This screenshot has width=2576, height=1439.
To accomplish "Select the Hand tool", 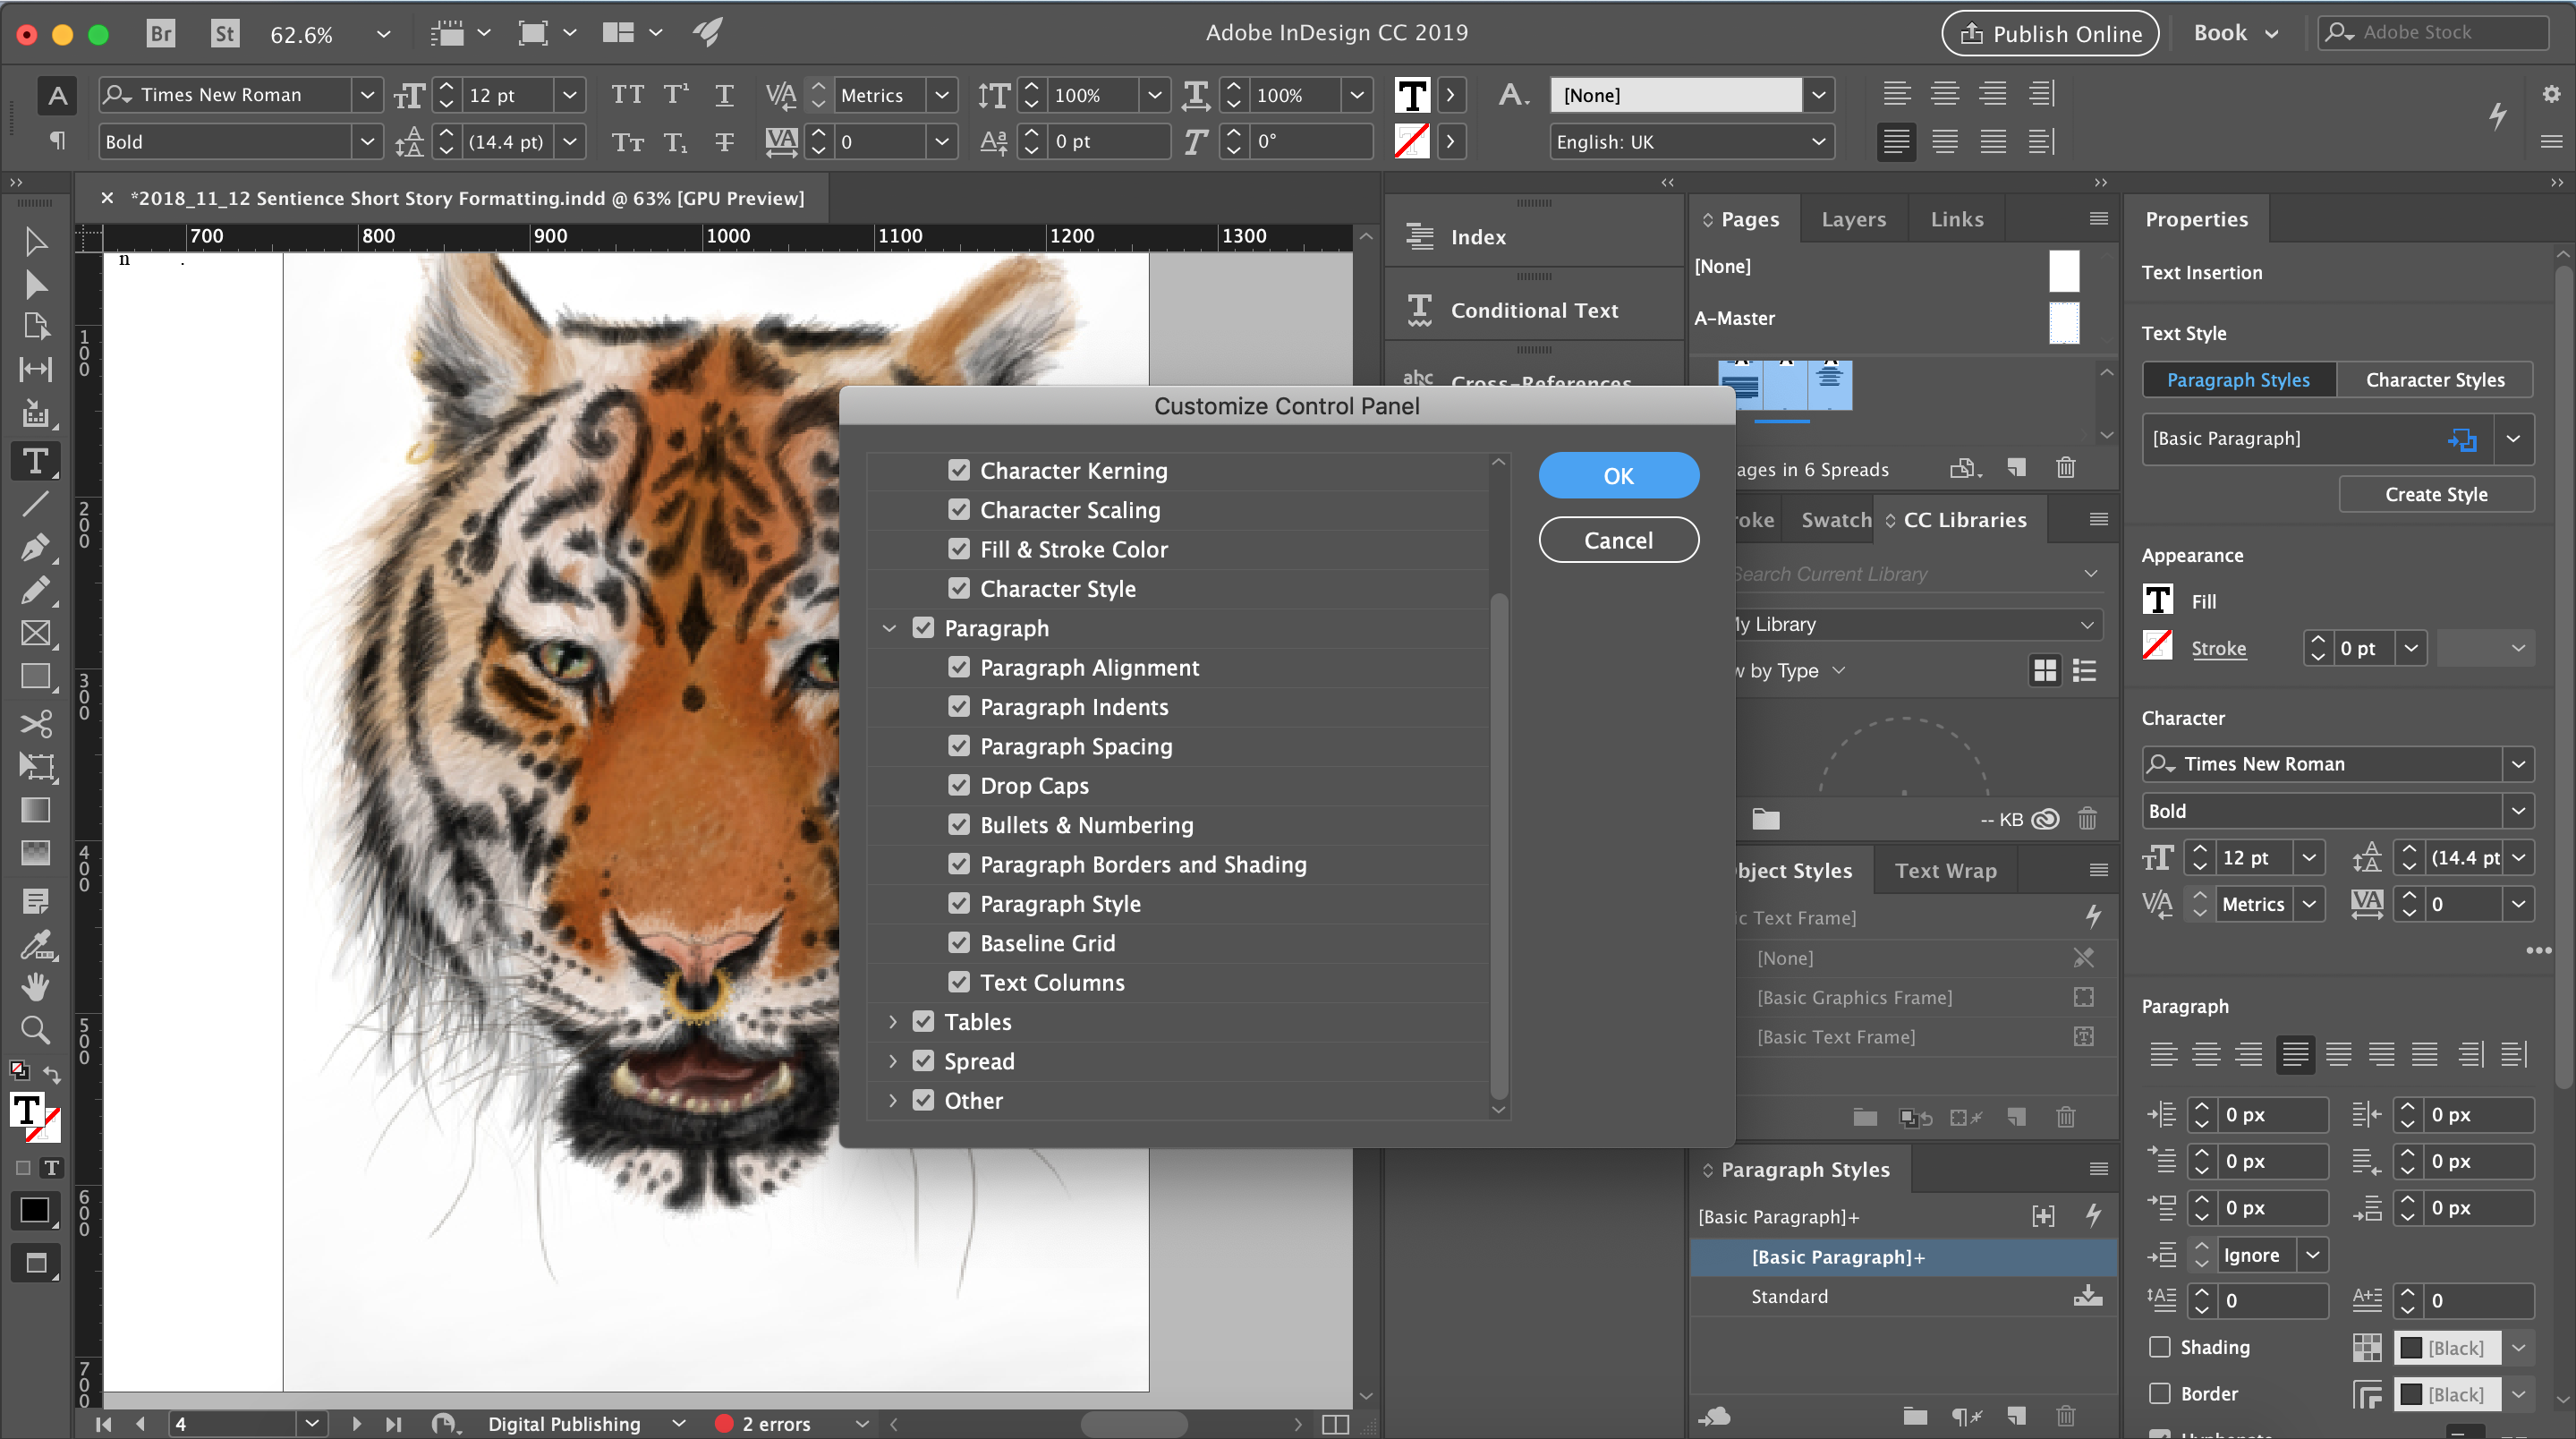I will [x=35, y=987].
